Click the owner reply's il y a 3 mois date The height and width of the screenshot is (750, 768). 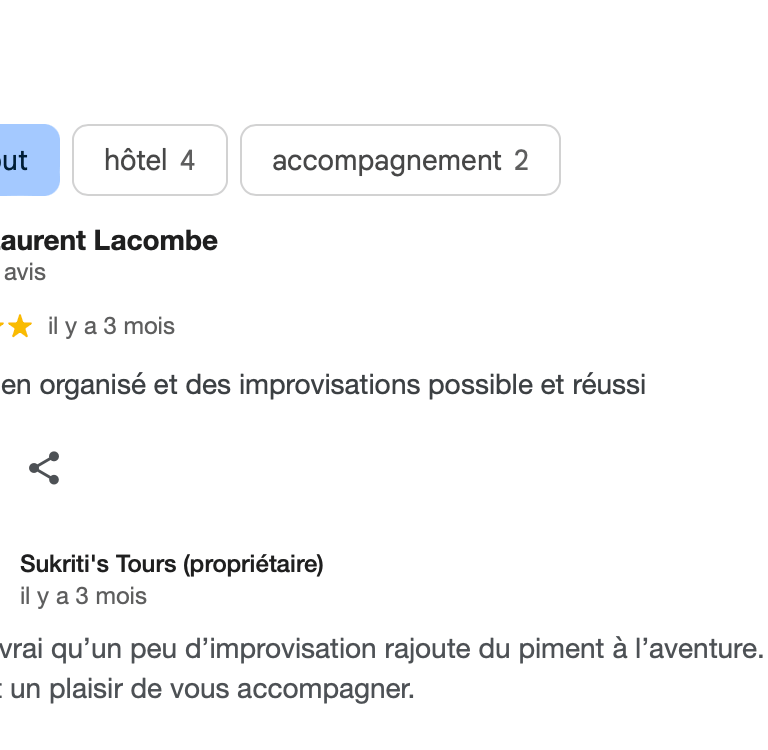click(x=83, y=596)
